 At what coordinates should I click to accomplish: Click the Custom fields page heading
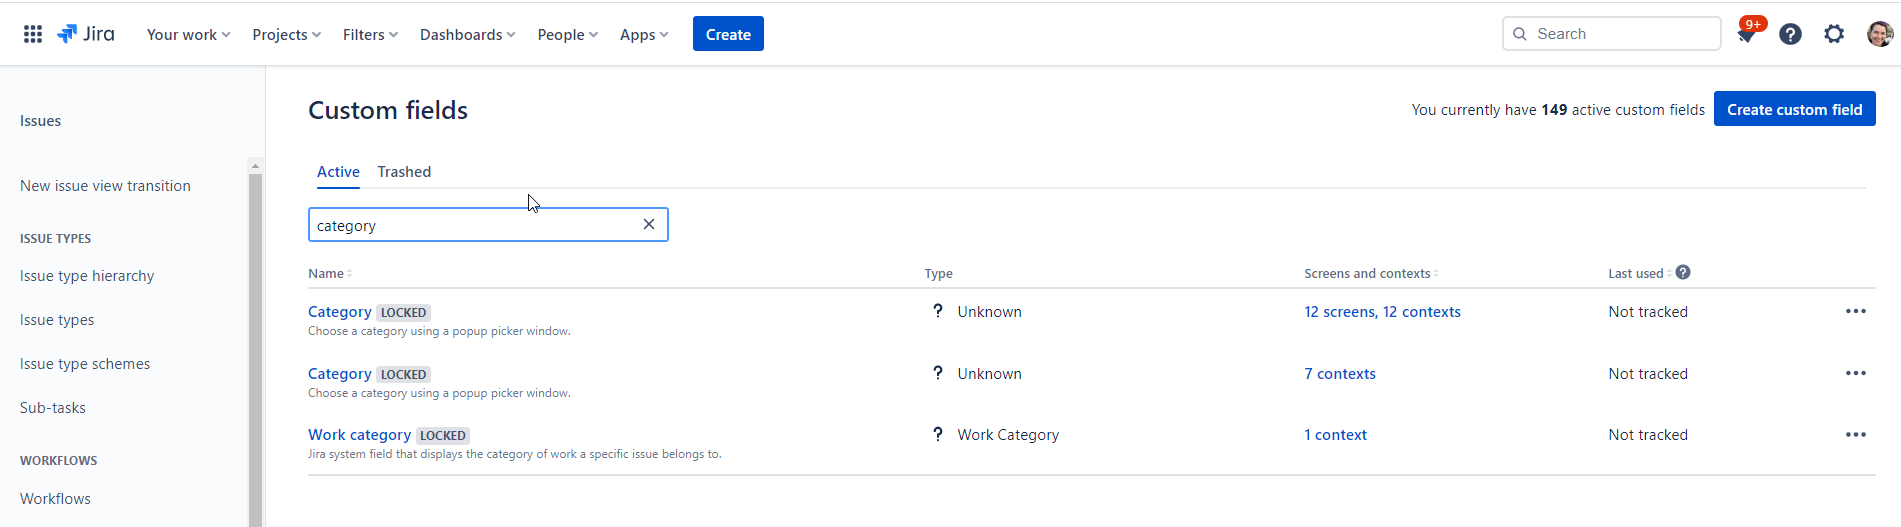388,110
